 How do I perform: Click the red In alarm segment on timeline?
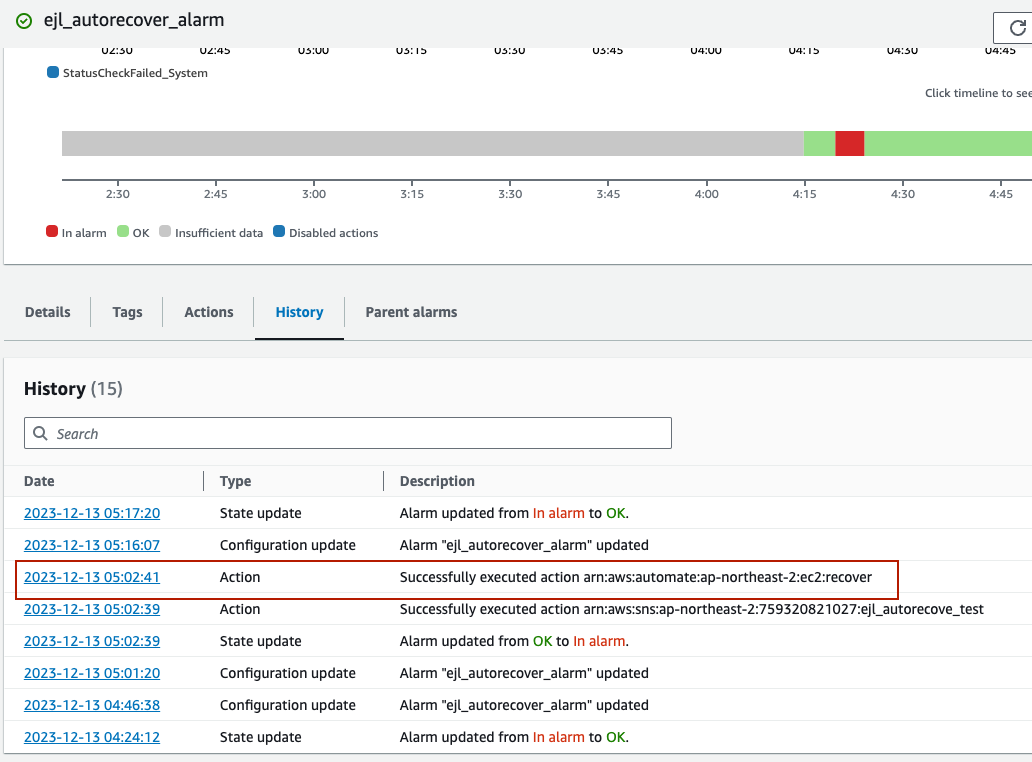[x=849, y=143]
